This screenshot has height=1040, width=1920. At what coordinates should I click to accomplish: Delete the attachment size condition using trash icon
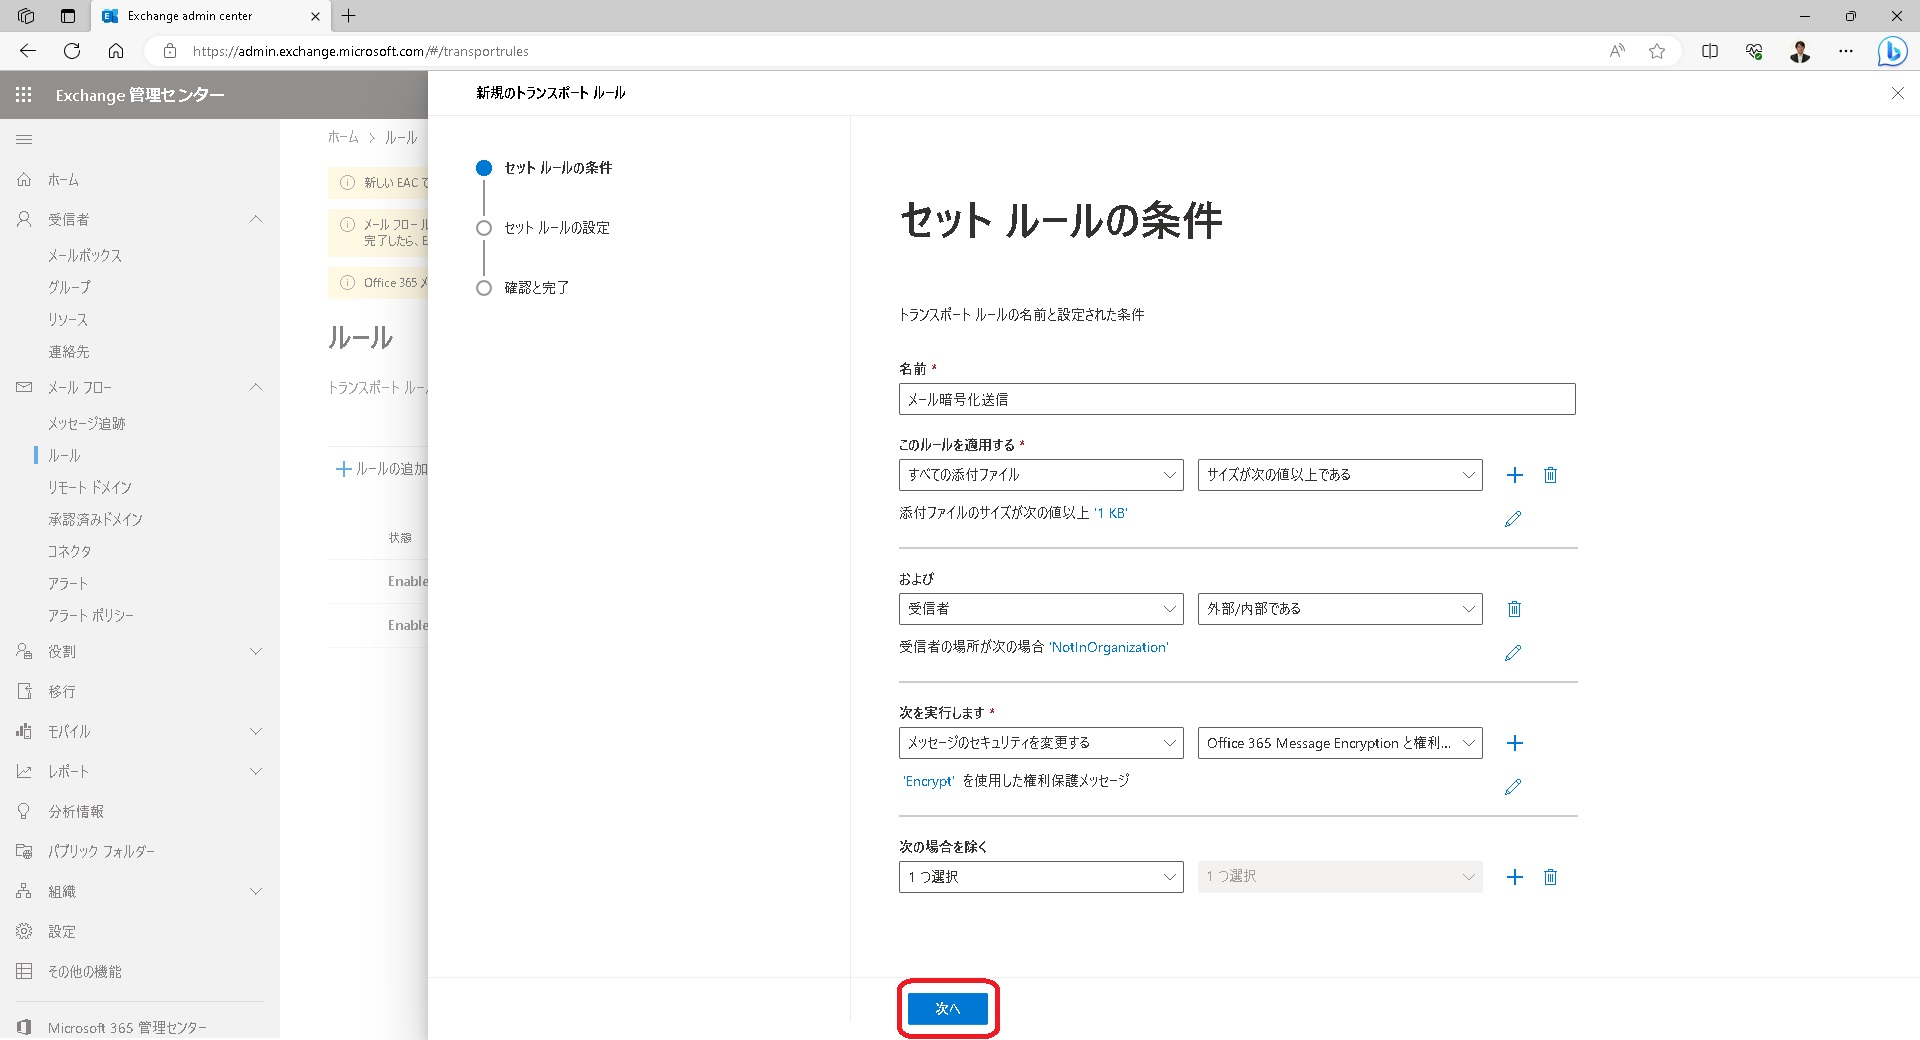(x=1551, y=475)
